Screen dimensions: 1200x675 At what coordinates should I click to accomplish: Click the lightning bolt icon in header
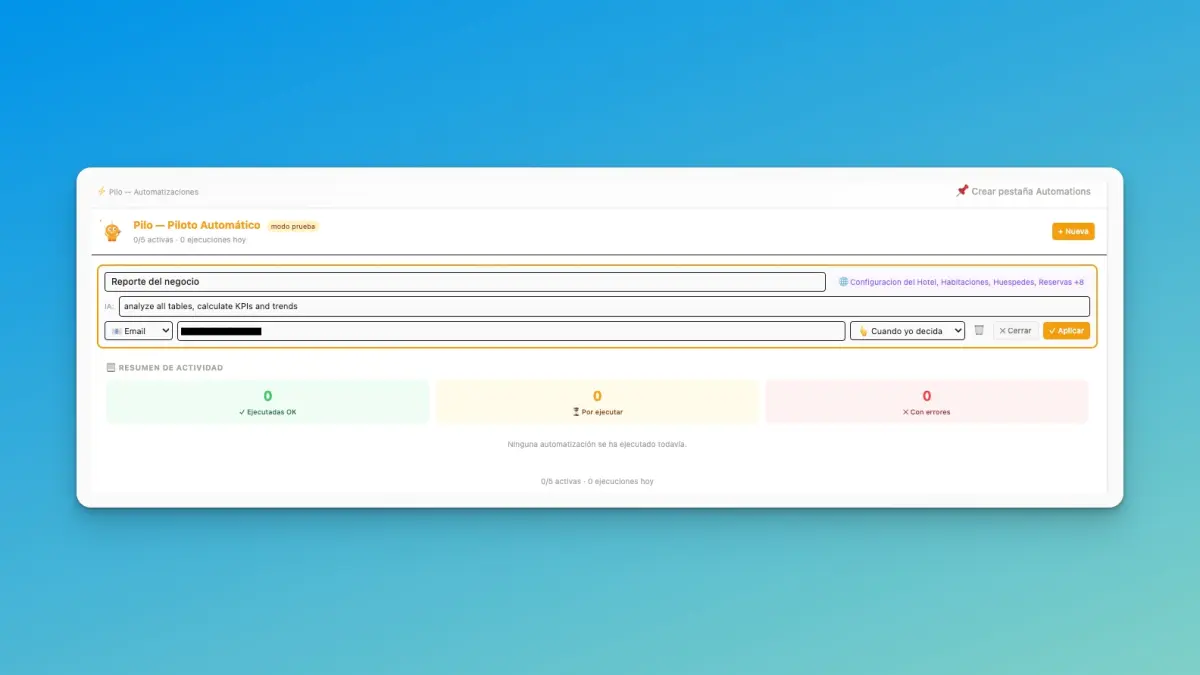point(101,191)
